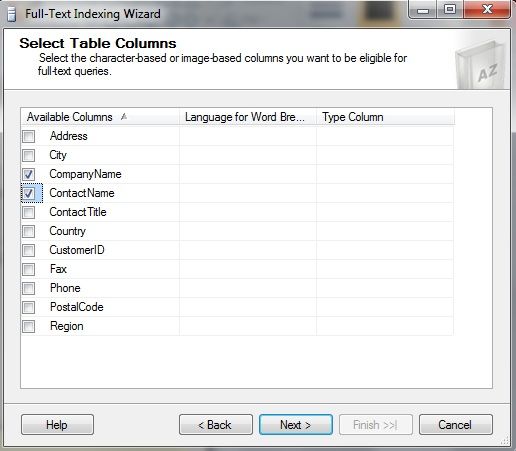Tick the Fax column checkbox
516x451 pixels.
29,269
